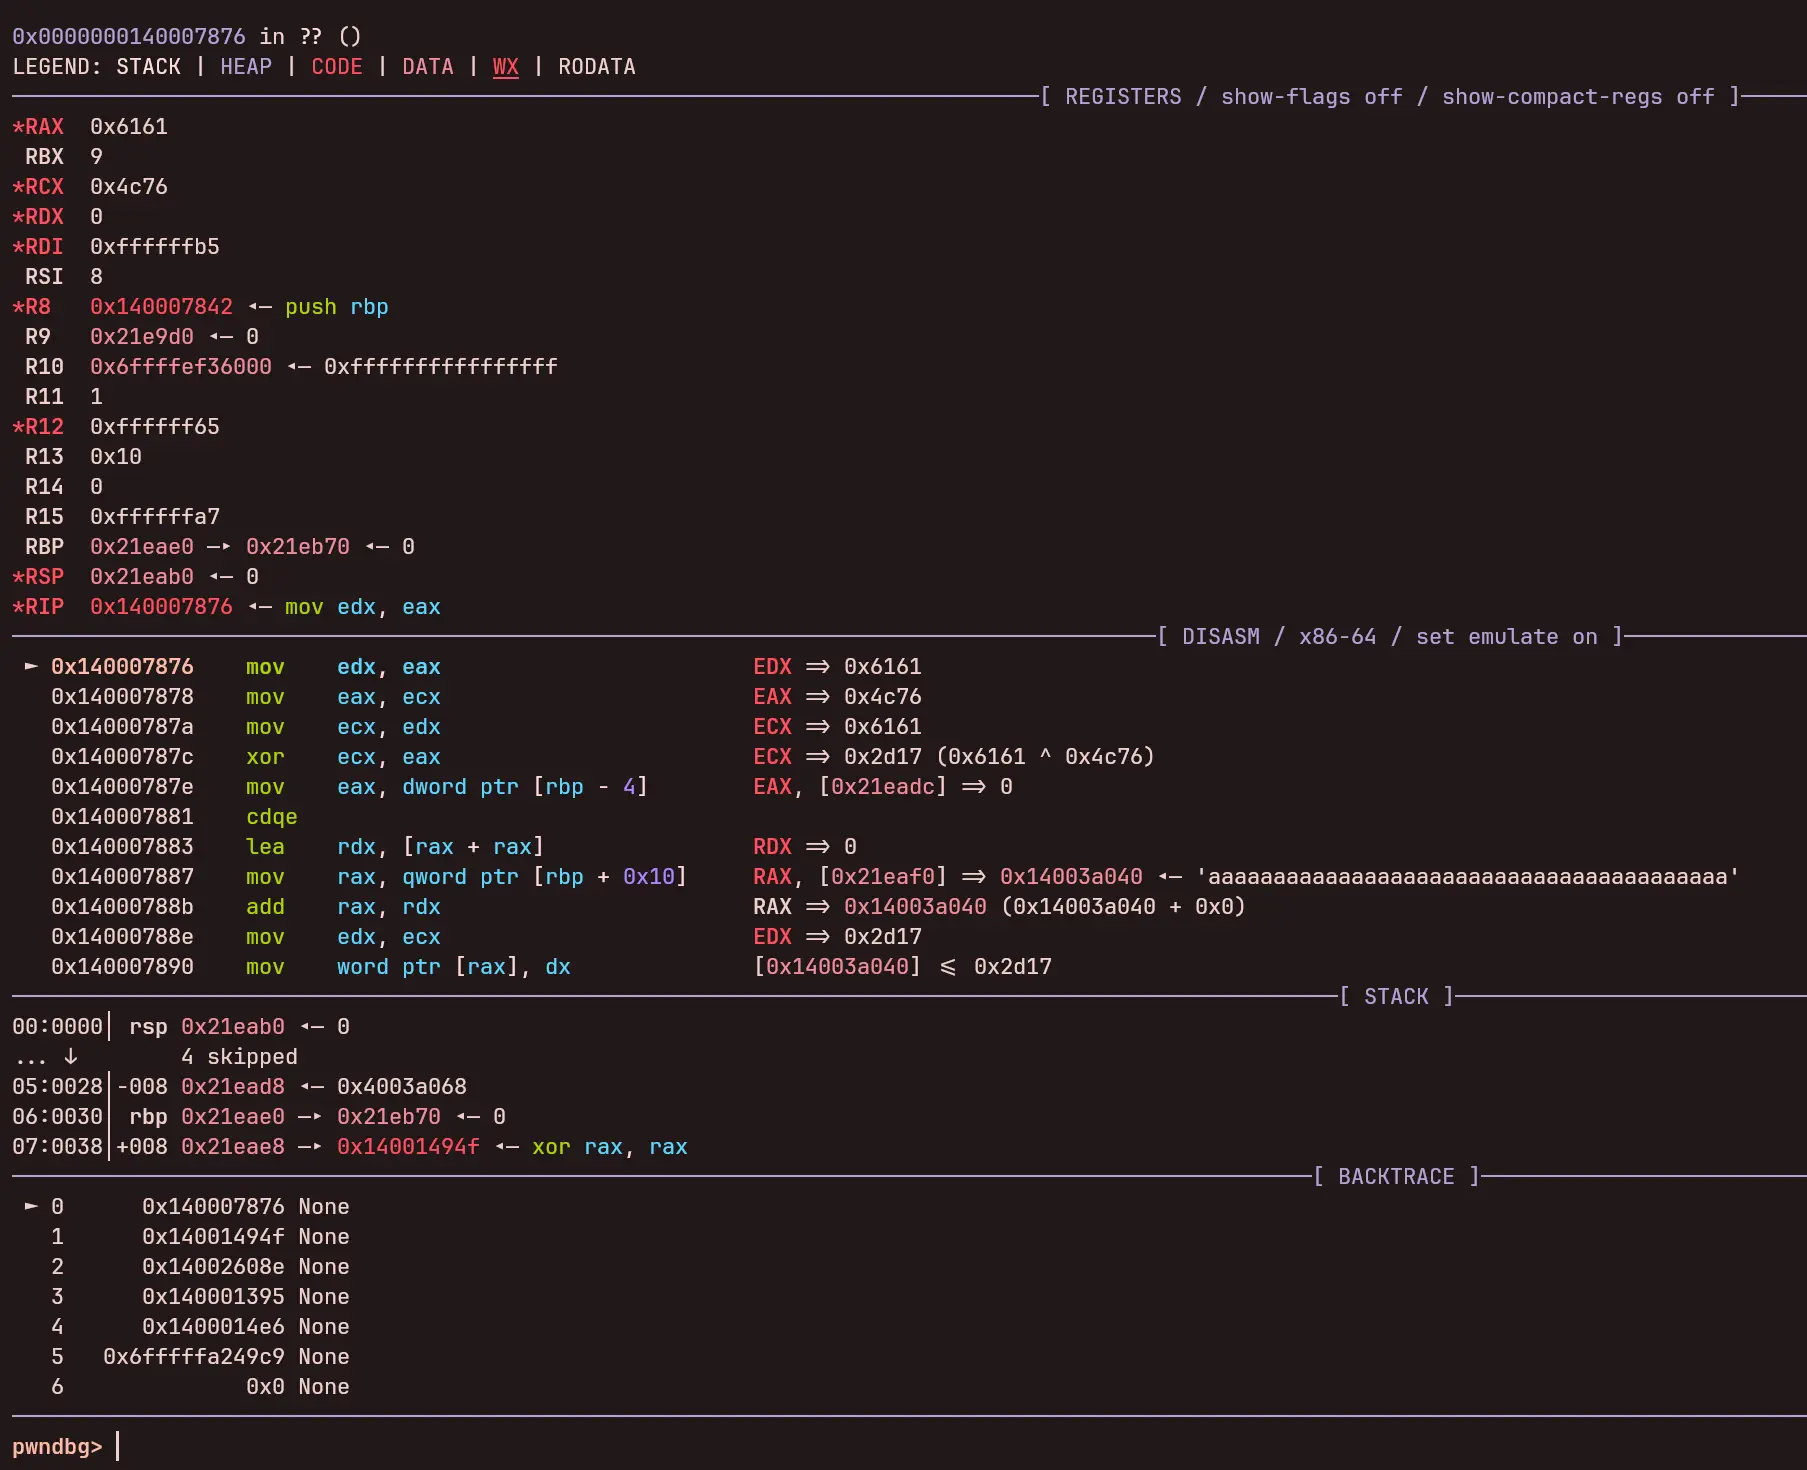Click the changed-marker asterisk beside RAX

point(18,127)
